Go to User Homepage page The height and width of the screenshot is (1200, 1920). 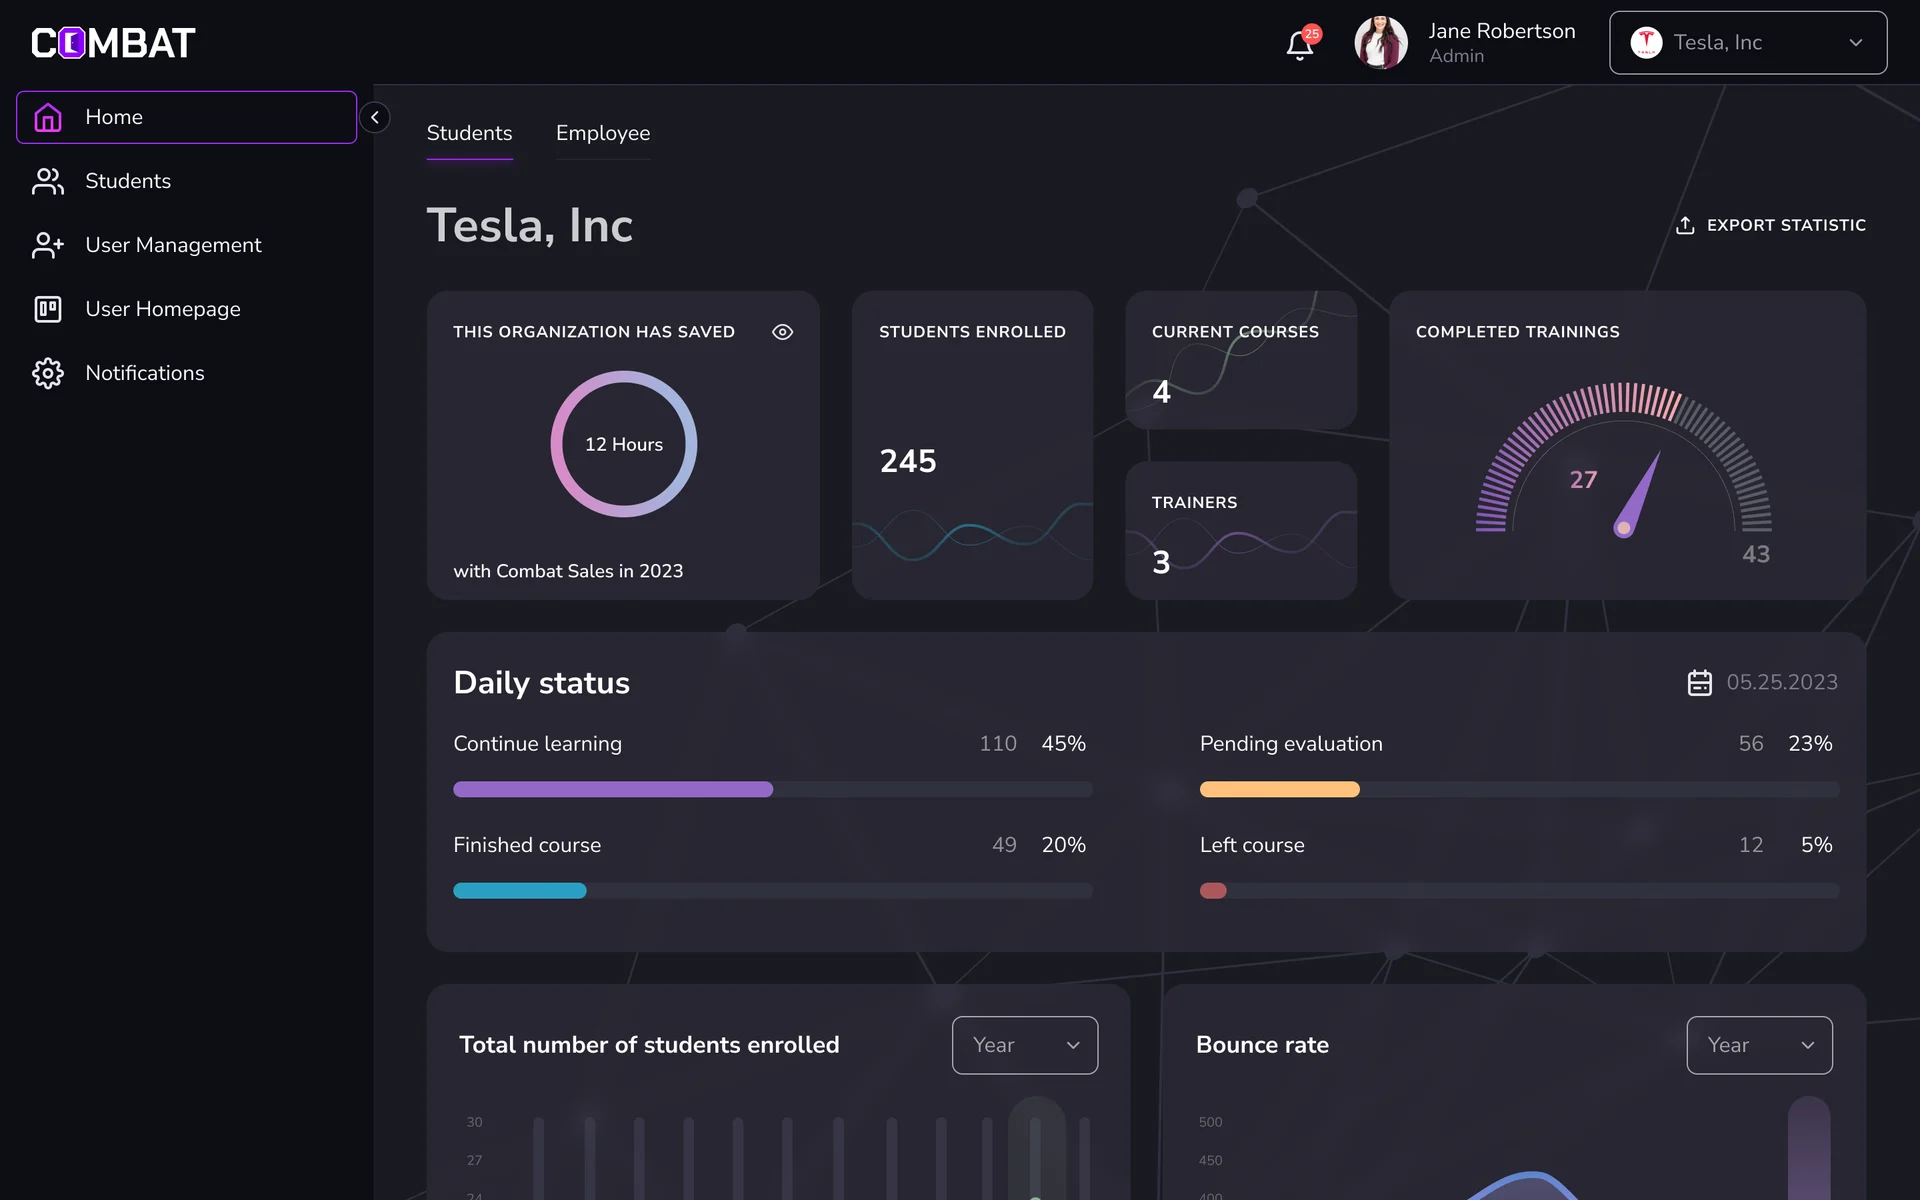coord(186,309)
